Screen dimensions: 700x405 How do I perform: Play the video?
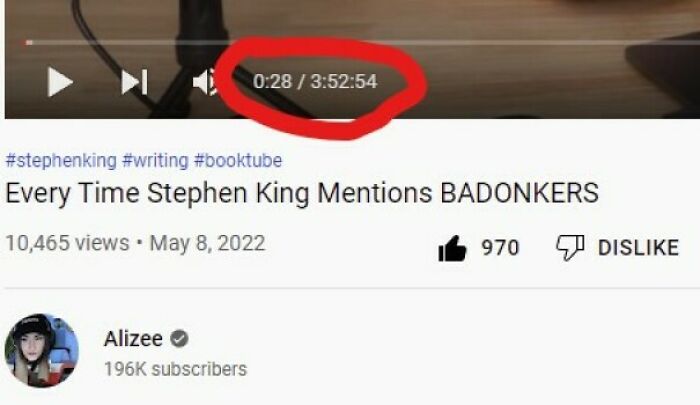click(60, 82)
